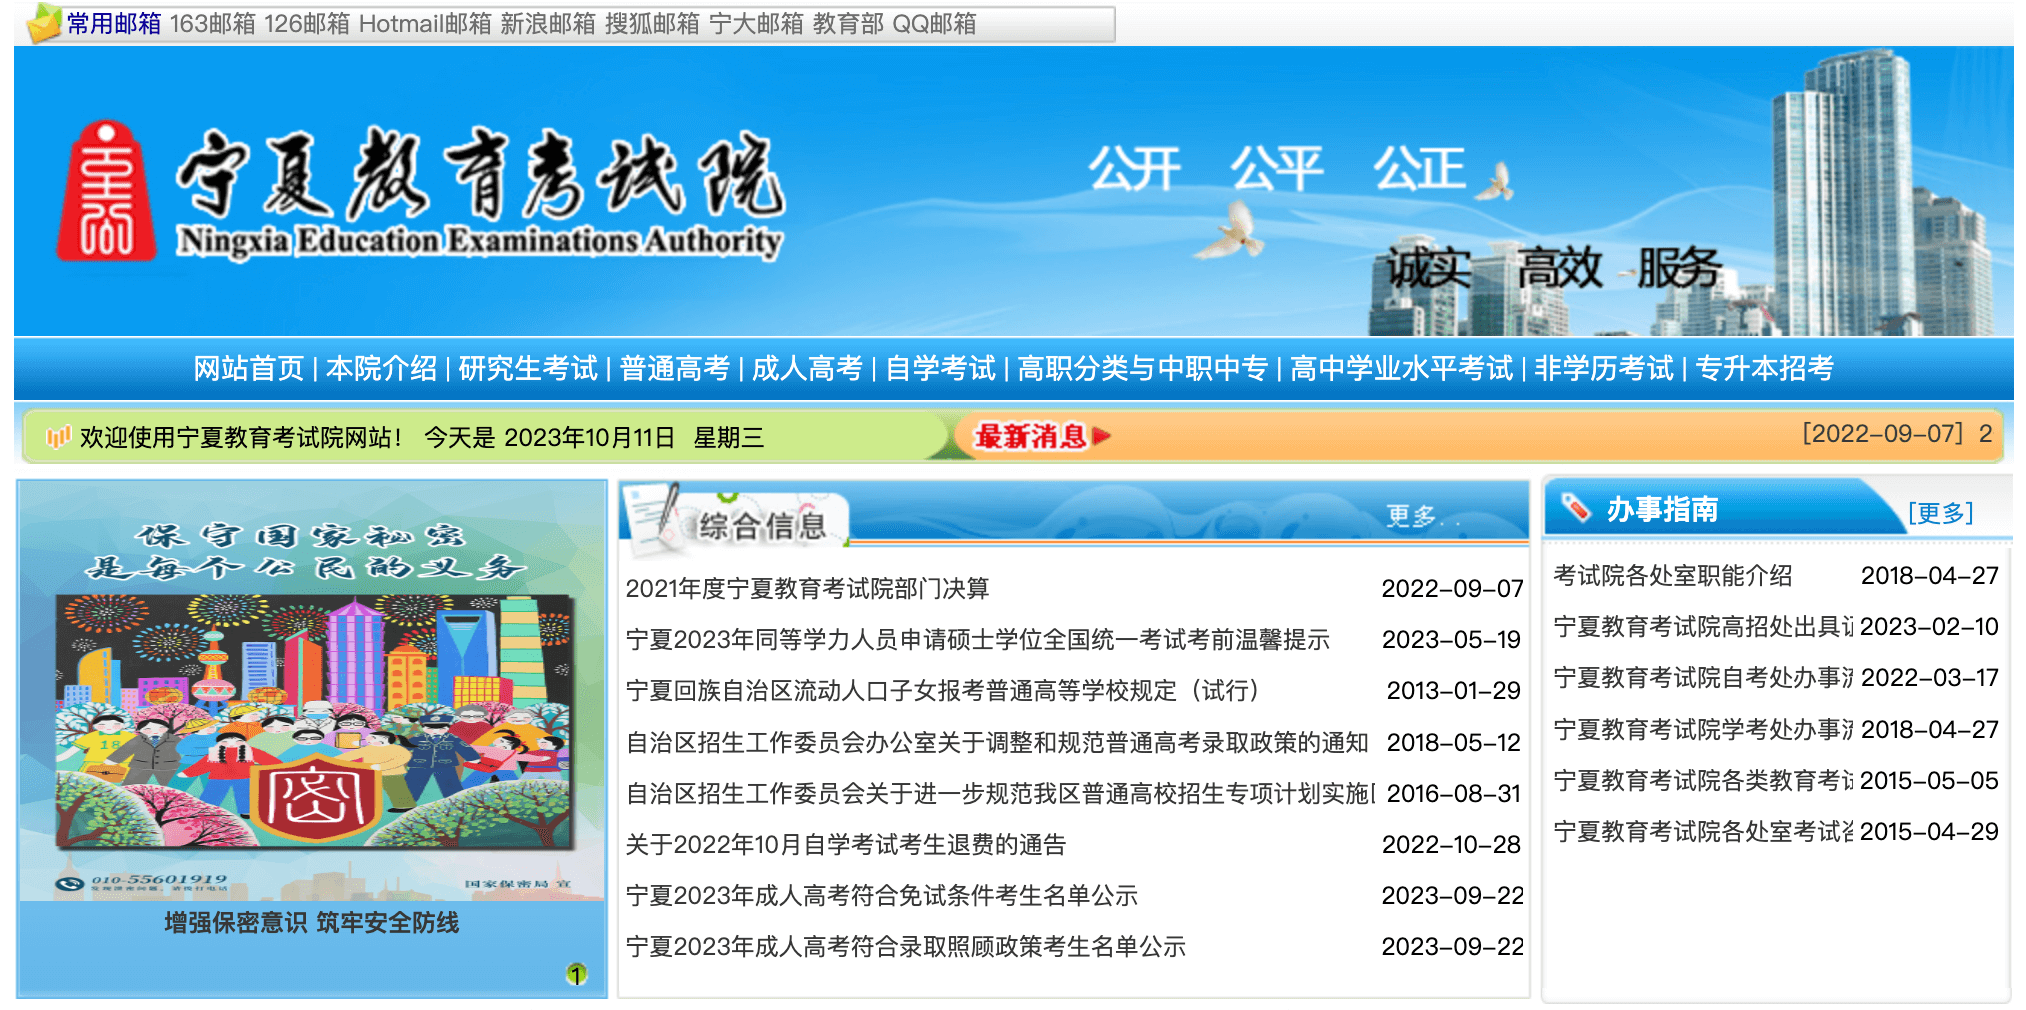Open 2021年度宁夏教育考试院部门决算 article

(807, 589)
